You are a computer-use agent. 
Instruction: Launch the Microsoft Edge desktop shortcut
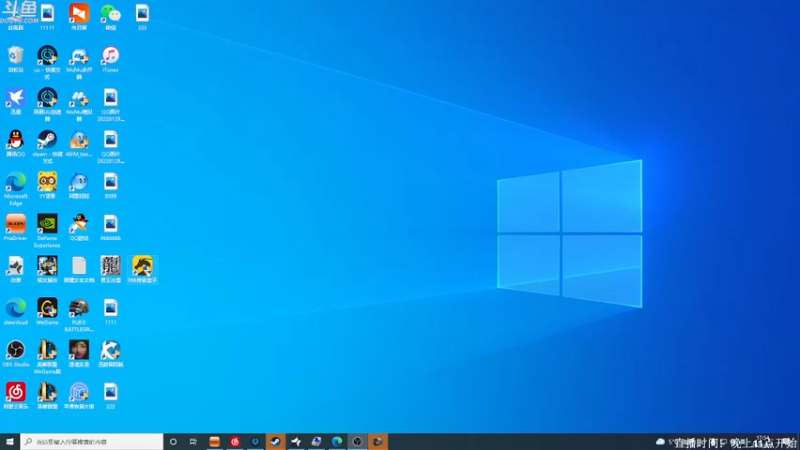click(16, 182)
